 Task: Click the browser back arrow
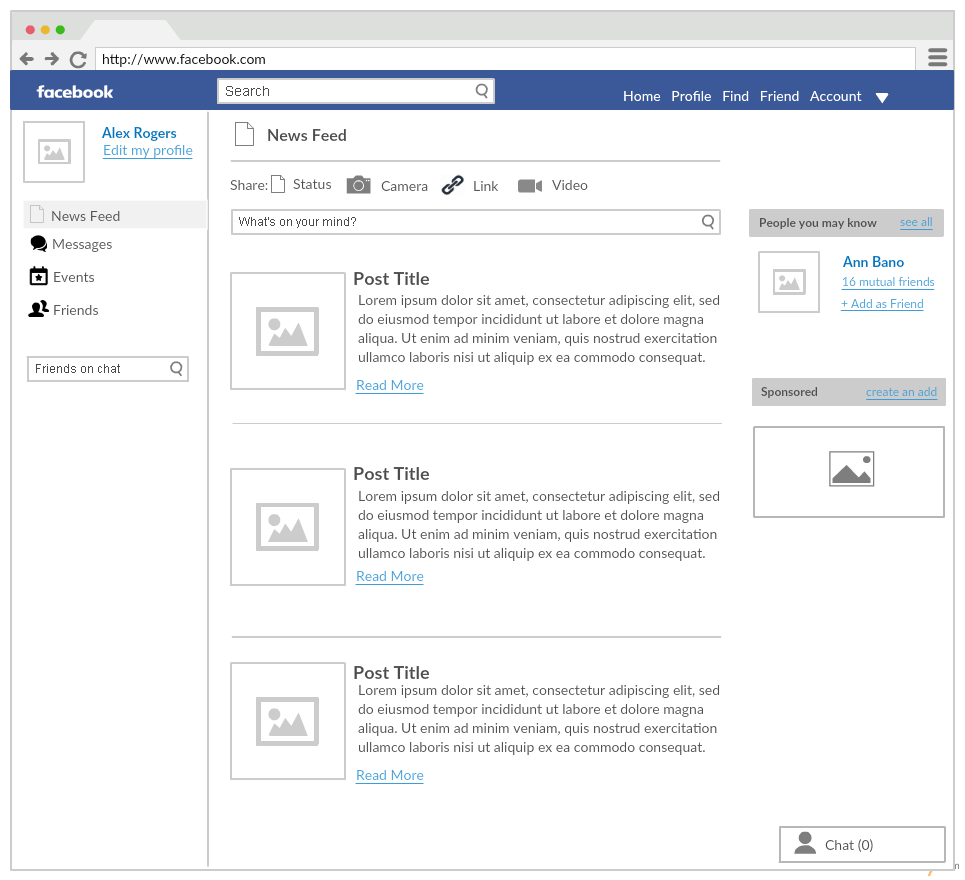tap(27, 59)
